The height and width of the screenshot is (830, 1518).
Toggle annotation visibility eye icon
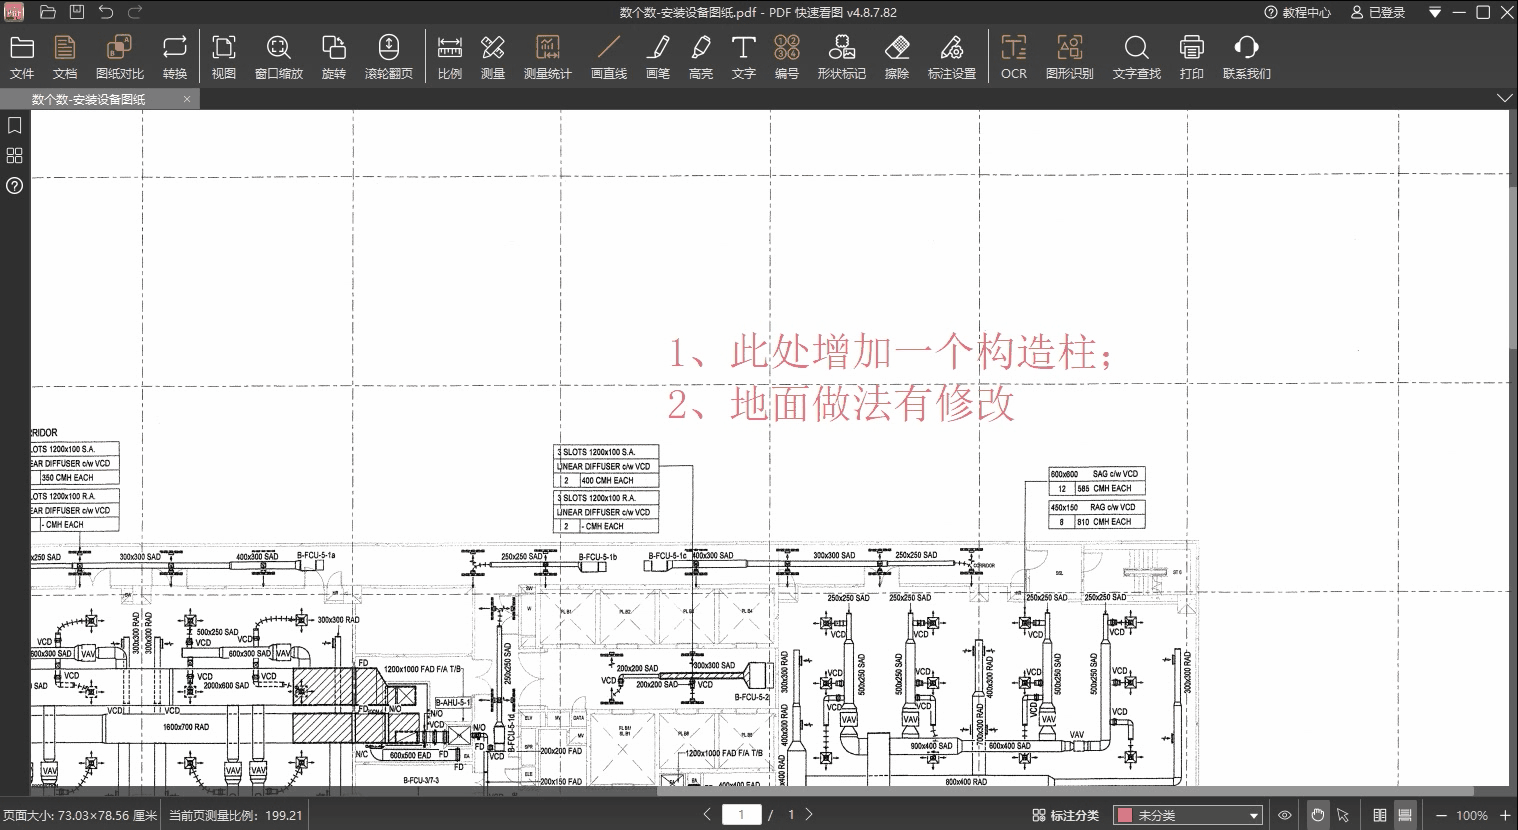tap(1285, 815)
